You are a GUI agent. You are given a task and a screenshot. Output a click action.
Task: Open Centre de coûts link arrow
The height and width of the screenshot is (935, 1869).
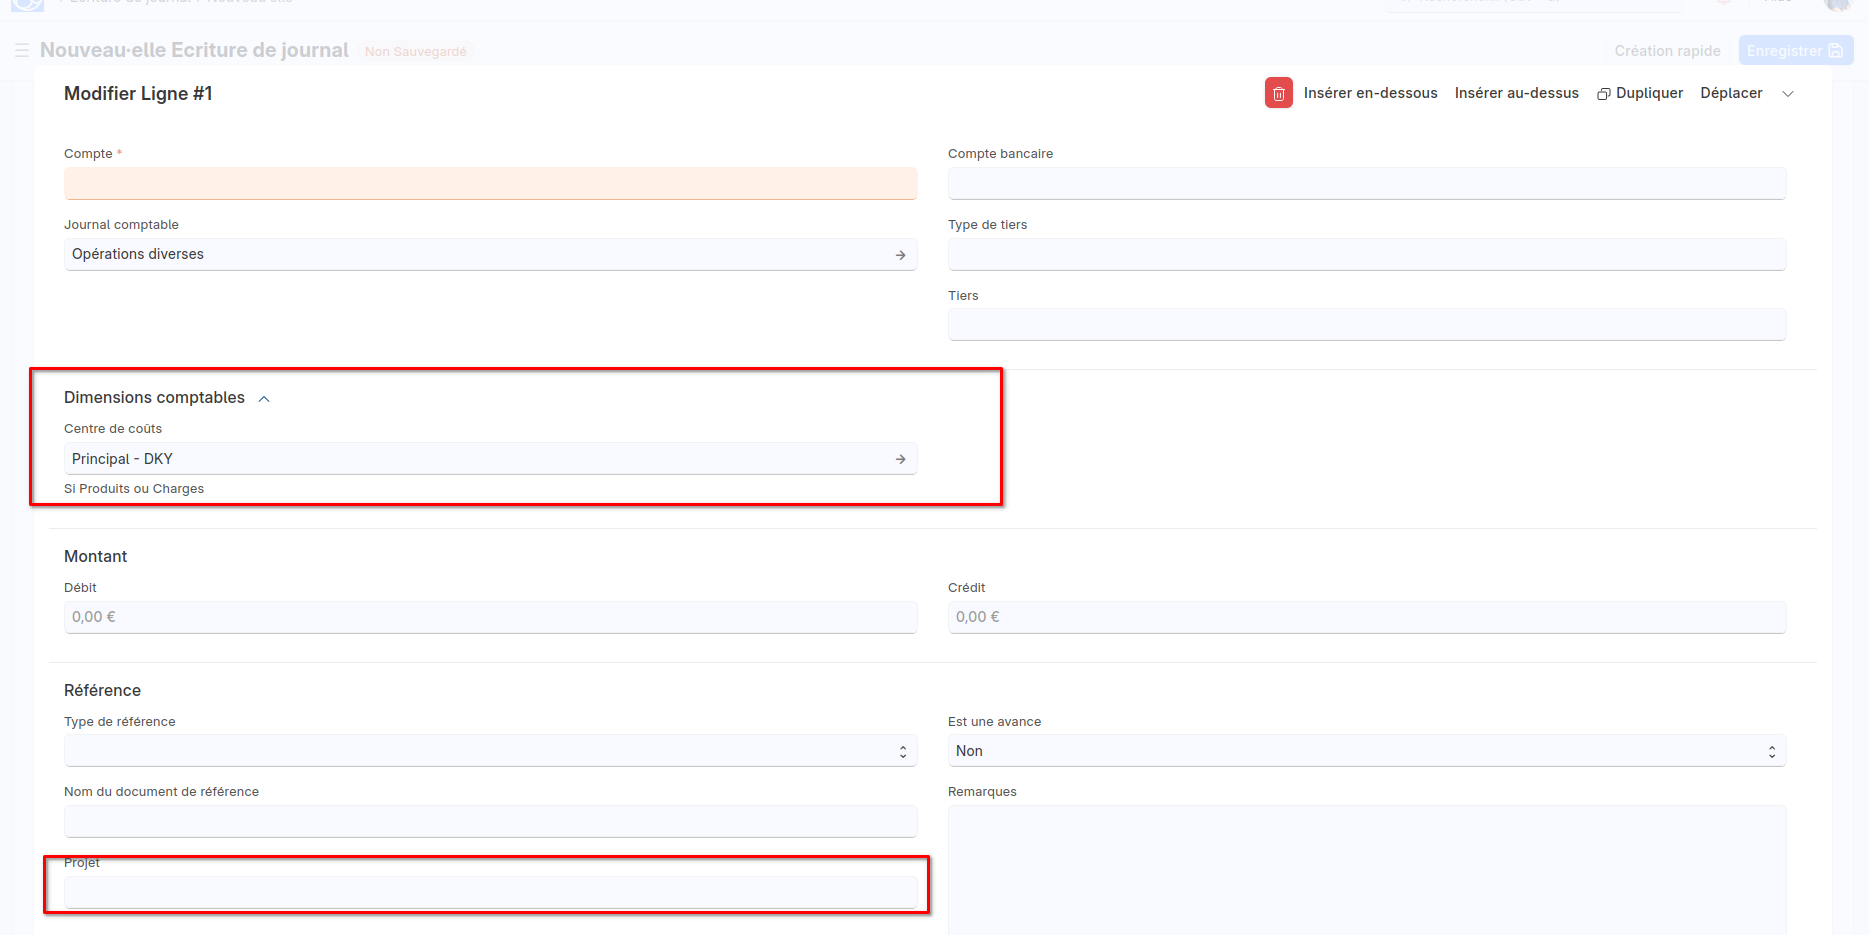coord(900,459)
